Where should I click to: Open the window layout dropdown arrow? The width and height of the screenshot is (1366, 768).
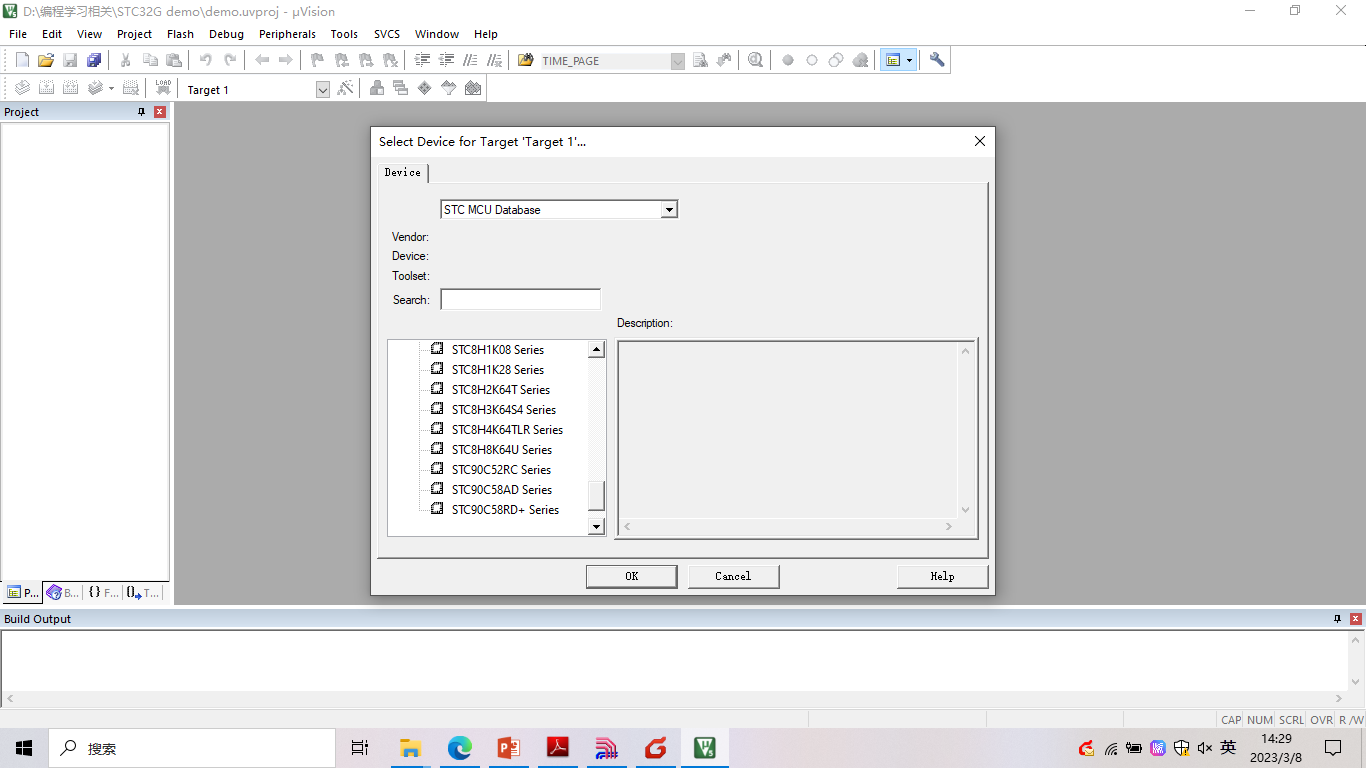click(x=909, y=60)
